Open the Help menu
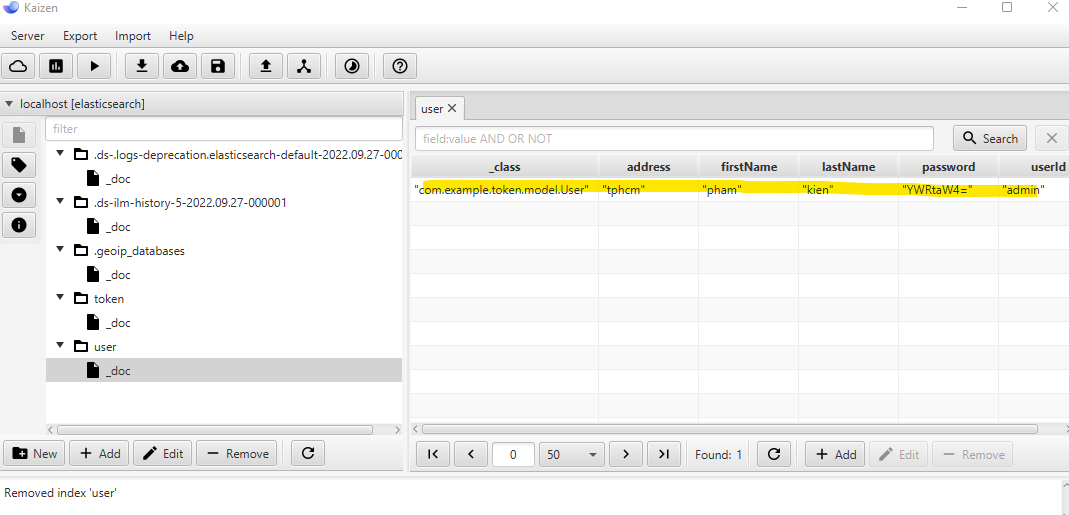Image resolution: width=1069 pixels, height=515 pixels. point(181,36)
